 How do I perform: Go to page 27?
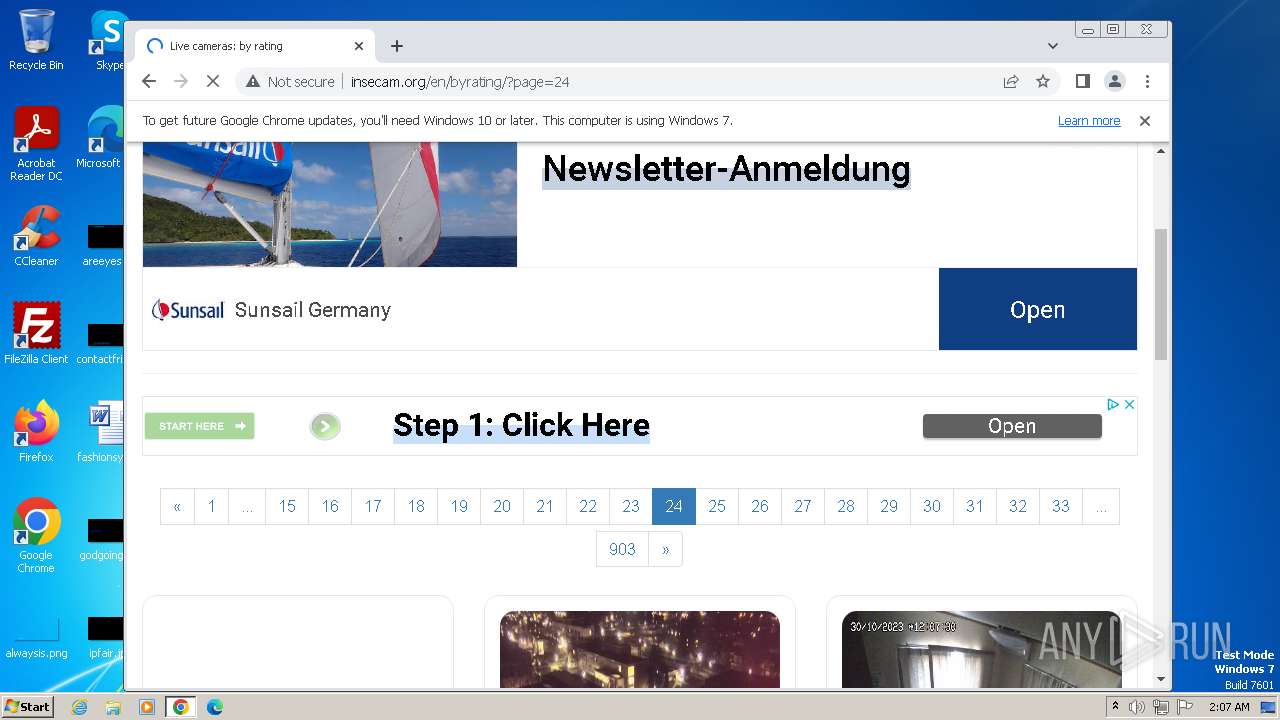click(803, 506)
